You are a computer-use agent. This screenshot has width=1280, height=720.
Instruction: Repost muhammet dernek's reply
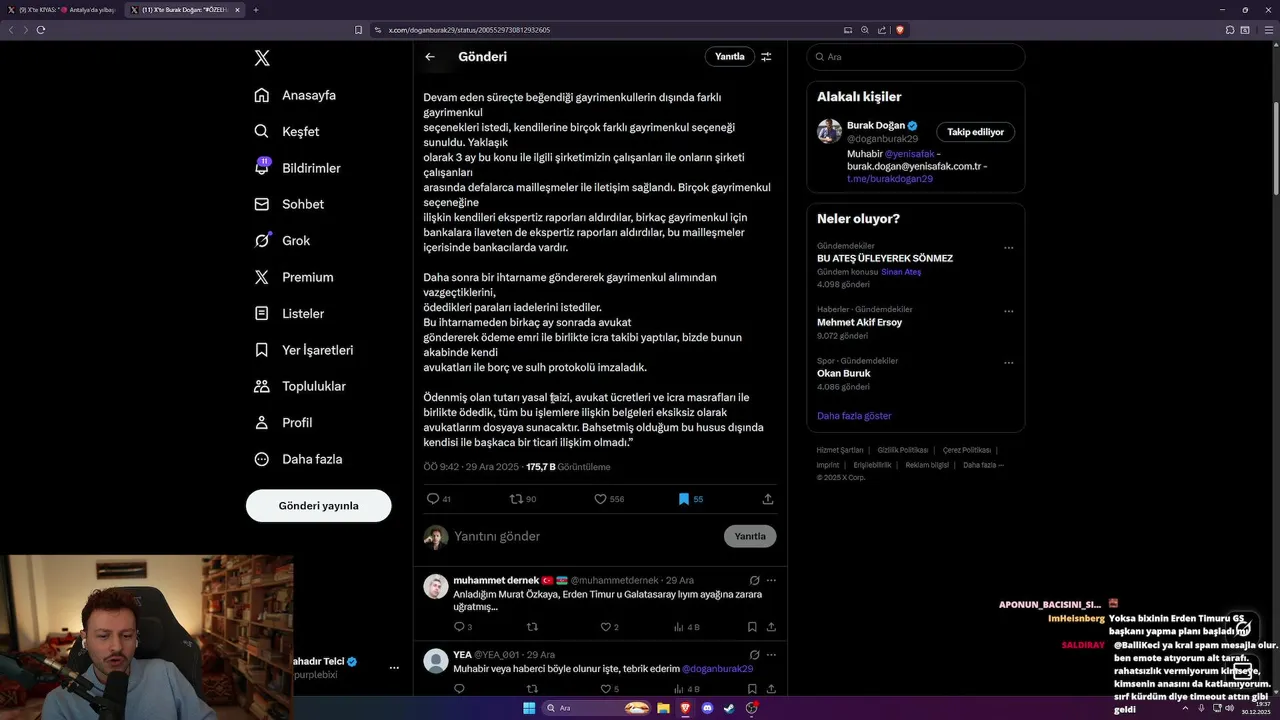(532, 627)
